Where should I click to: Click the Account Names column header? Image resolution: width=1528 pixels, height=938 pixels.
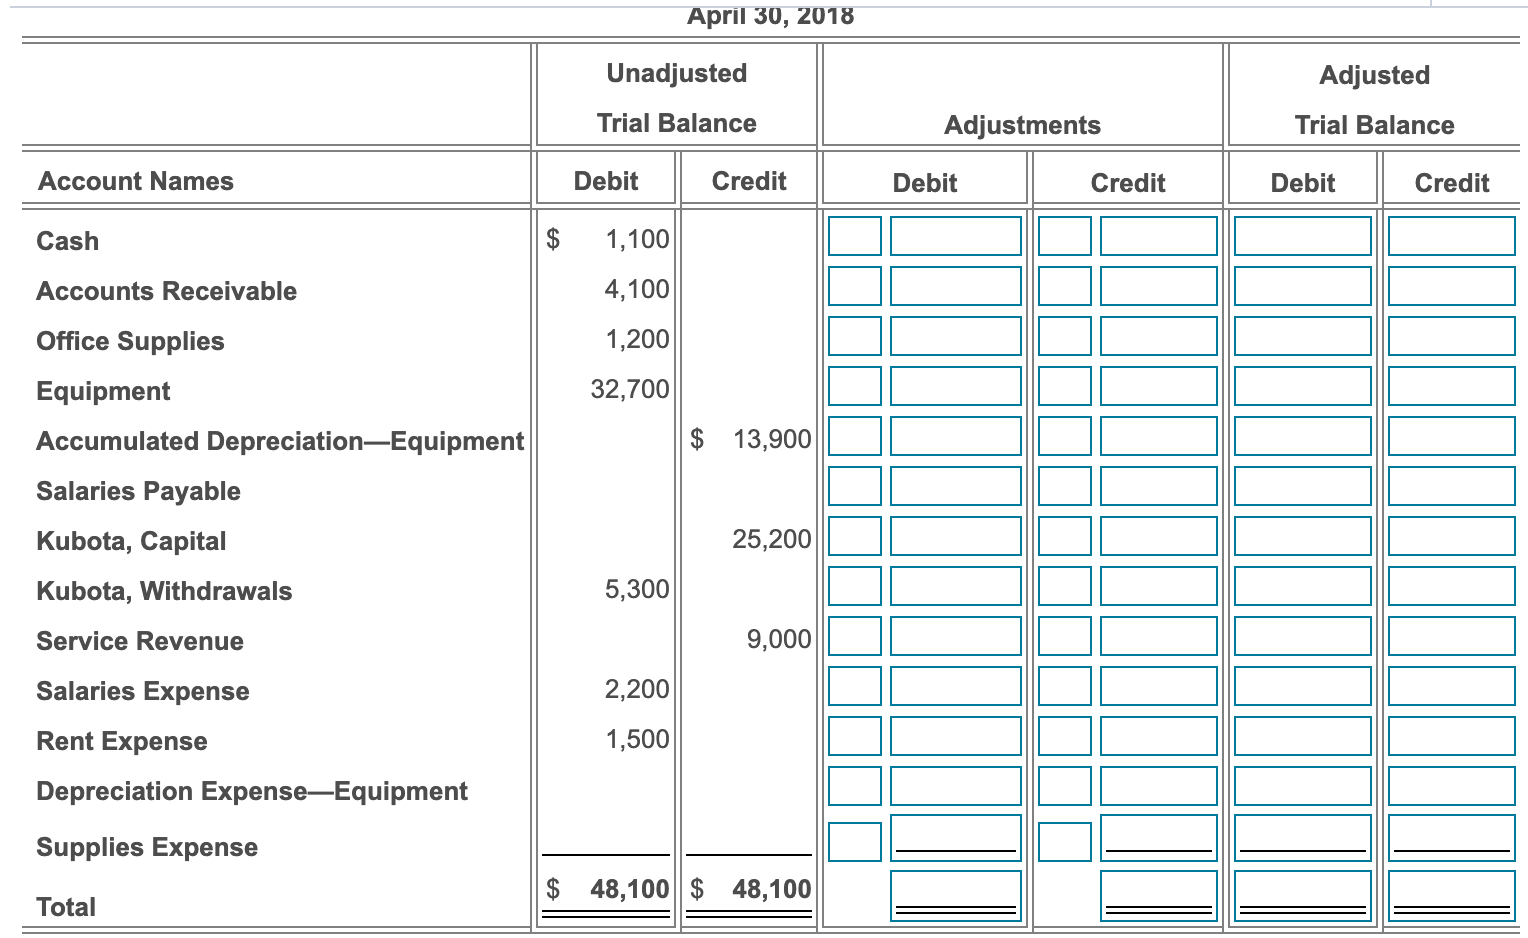click(135, 181)
